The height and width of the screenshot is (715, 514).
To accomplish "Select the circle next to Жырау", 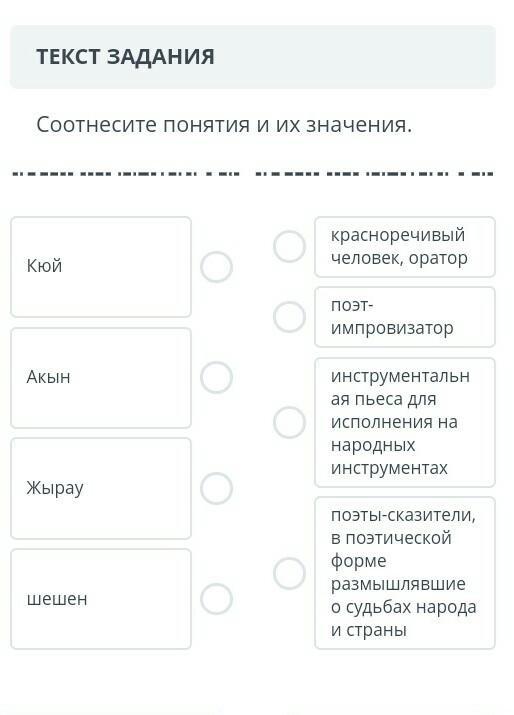I will 216,488.
